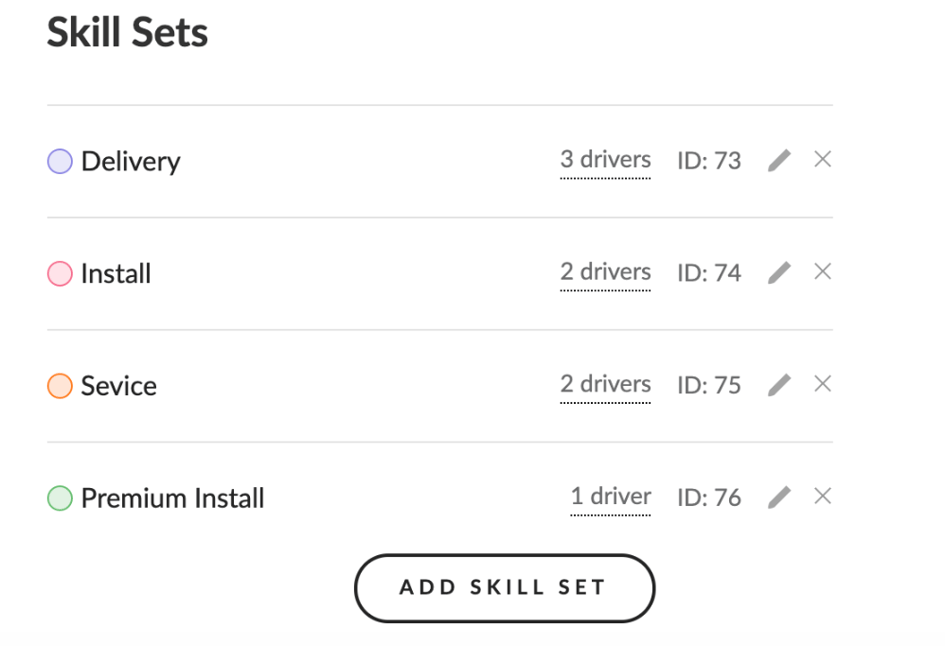Viewport: 945px width, 646px height.
Task: Delete the Delivery skill set
Action: pos(823,159)
